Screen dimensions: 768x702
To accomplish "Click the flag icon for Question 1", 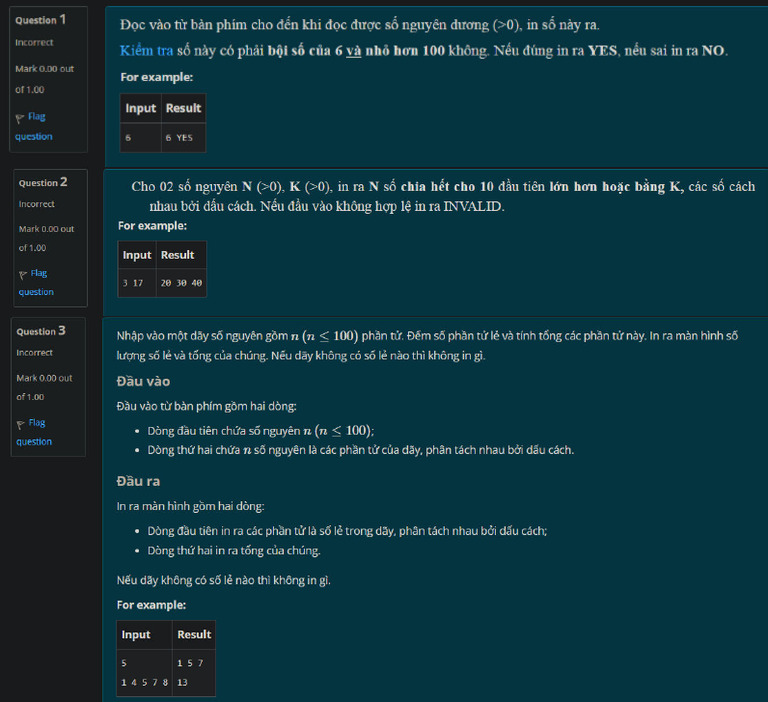I will tap(20, 117).
